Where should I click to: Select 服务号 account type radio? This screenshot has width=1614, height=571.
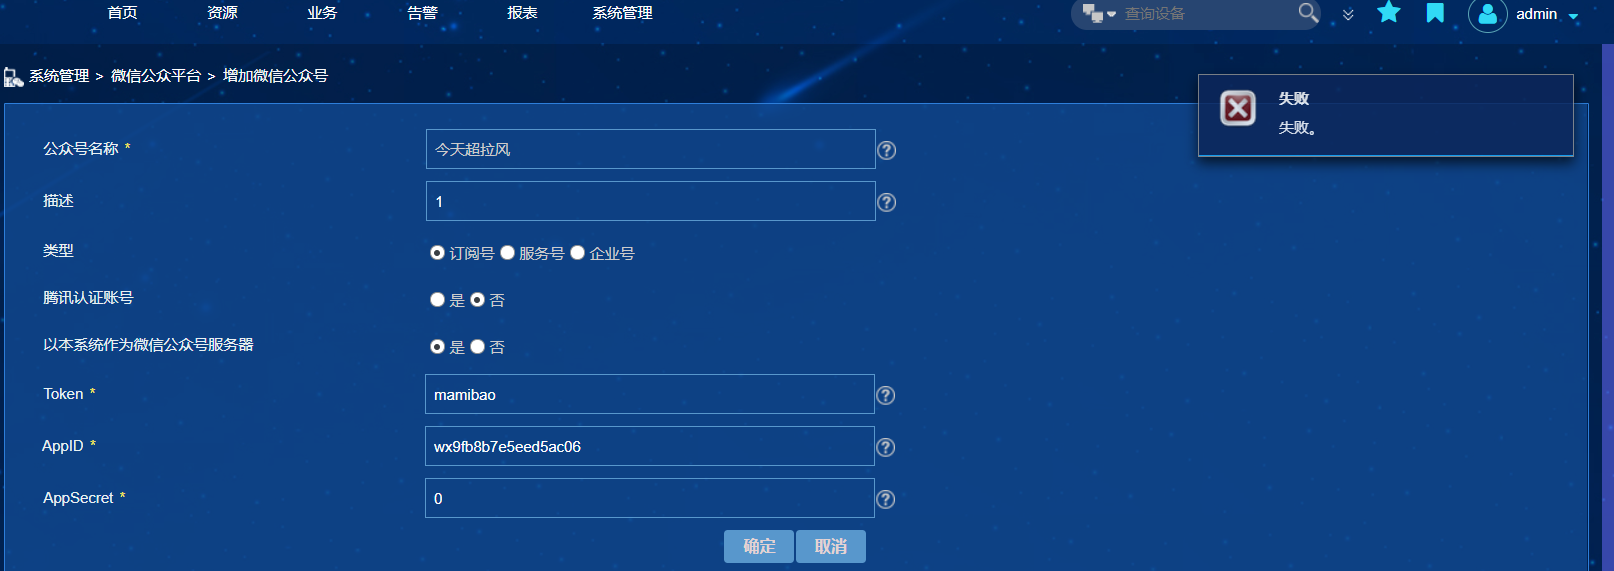tap(508, 253)
